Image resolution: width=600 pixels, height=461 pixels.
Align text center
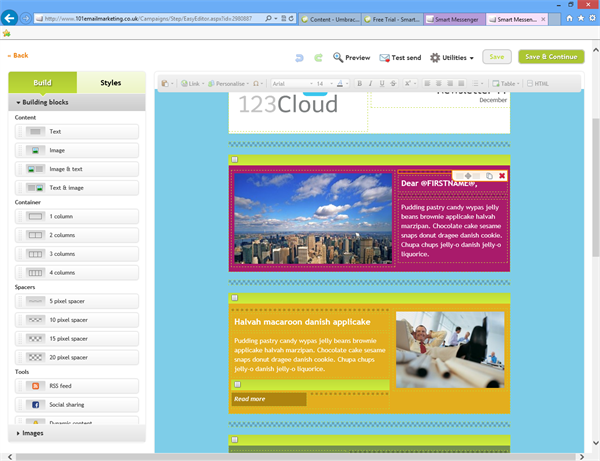(439, 83)
